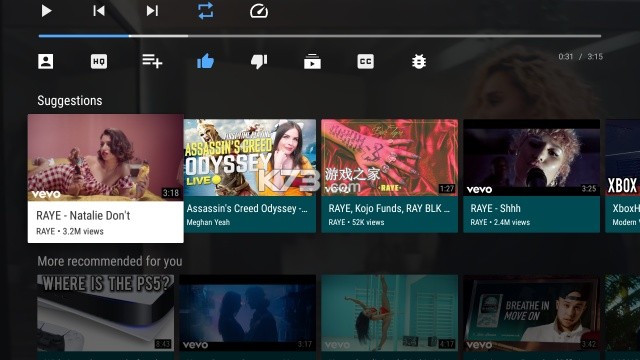
Task: Skip to next track
Action: [152, 11]
